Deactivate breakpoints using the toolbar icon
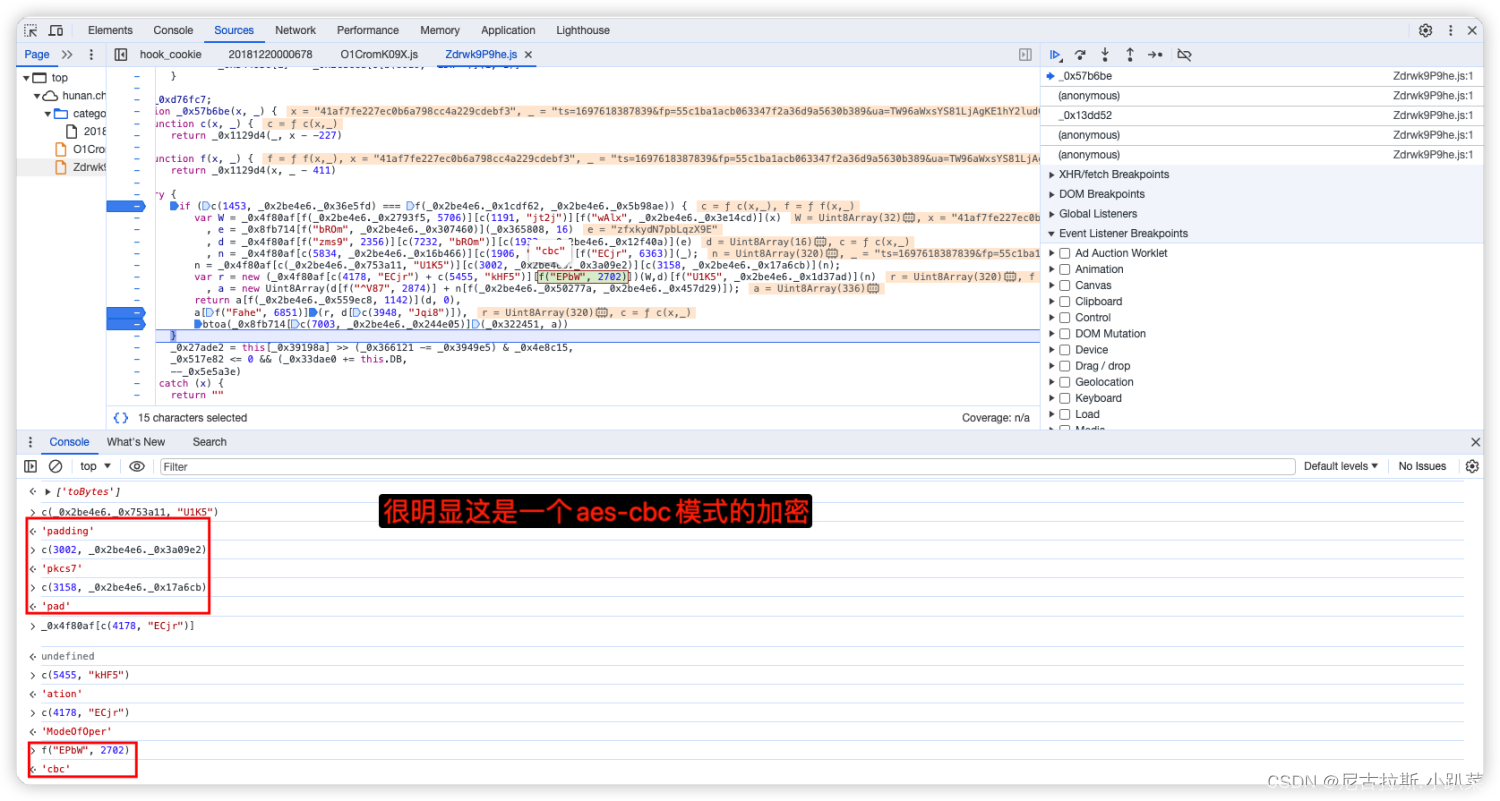The image size is (1500, 801). coord(1184,55)
